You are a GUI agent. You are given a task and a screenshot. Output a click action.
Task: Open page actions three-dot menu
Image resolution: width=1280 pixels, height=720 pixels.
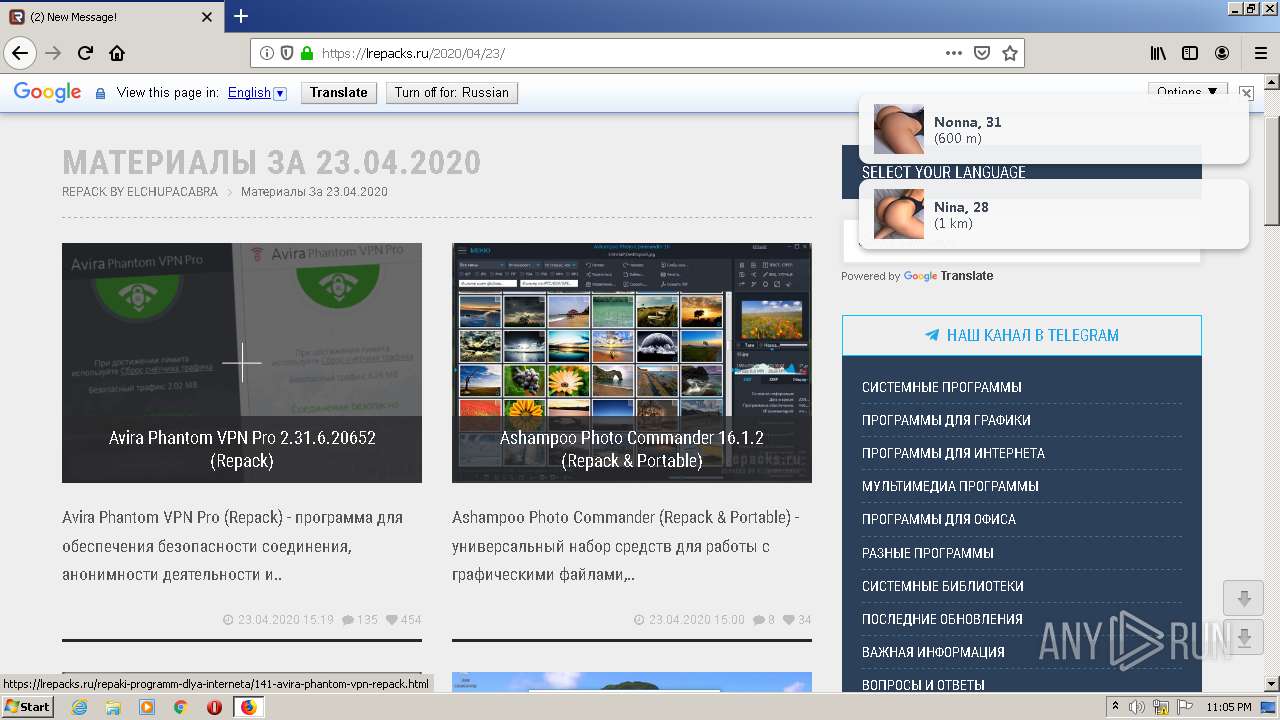(954, 53)
